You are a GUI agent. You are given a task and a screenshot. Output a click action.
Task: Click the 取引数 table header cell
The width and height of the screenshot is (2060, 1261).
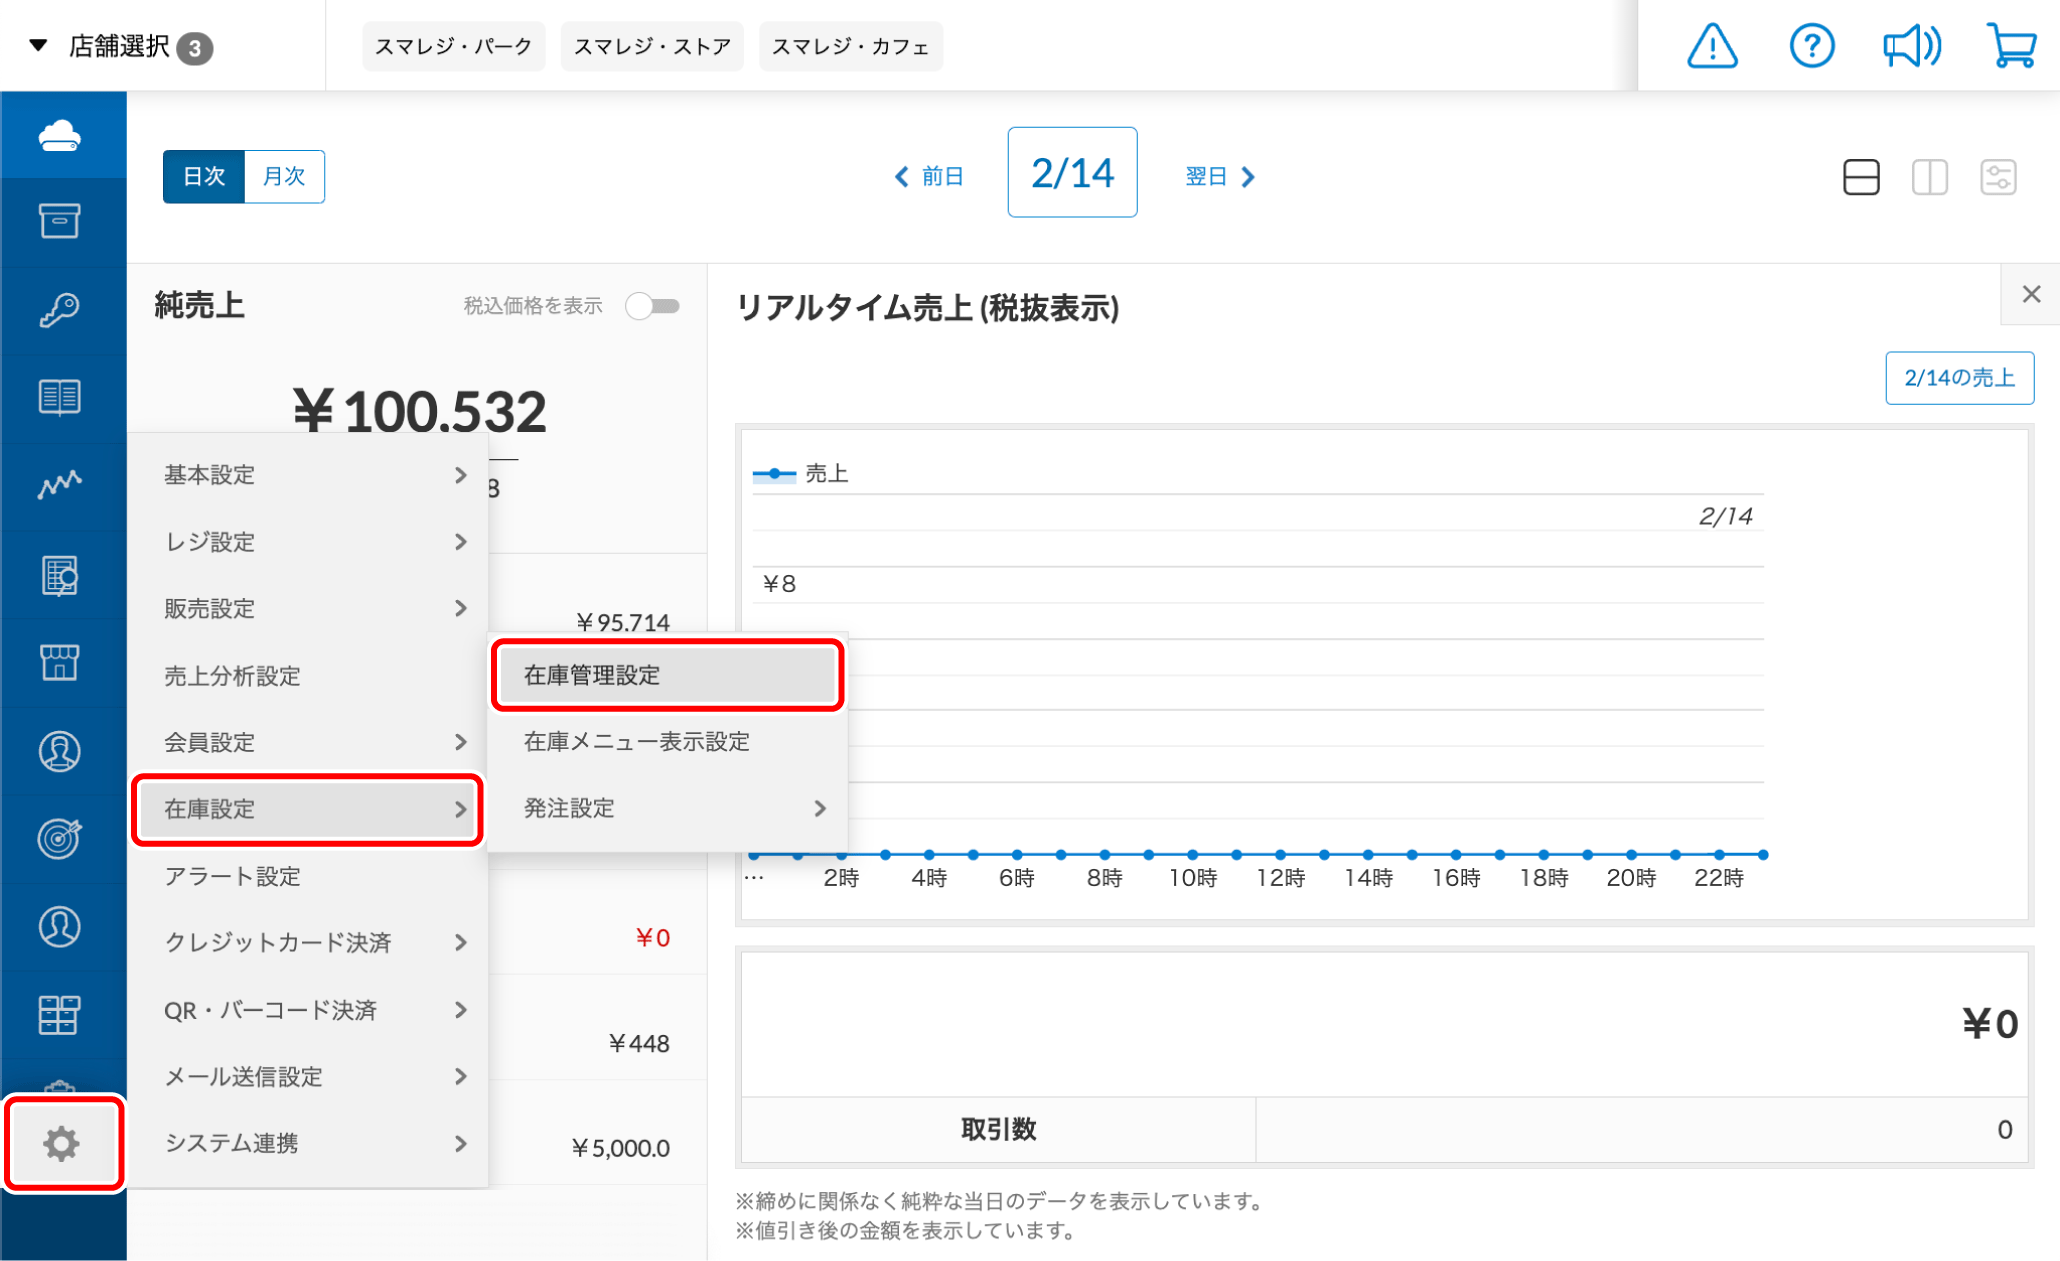point(998,1130)
